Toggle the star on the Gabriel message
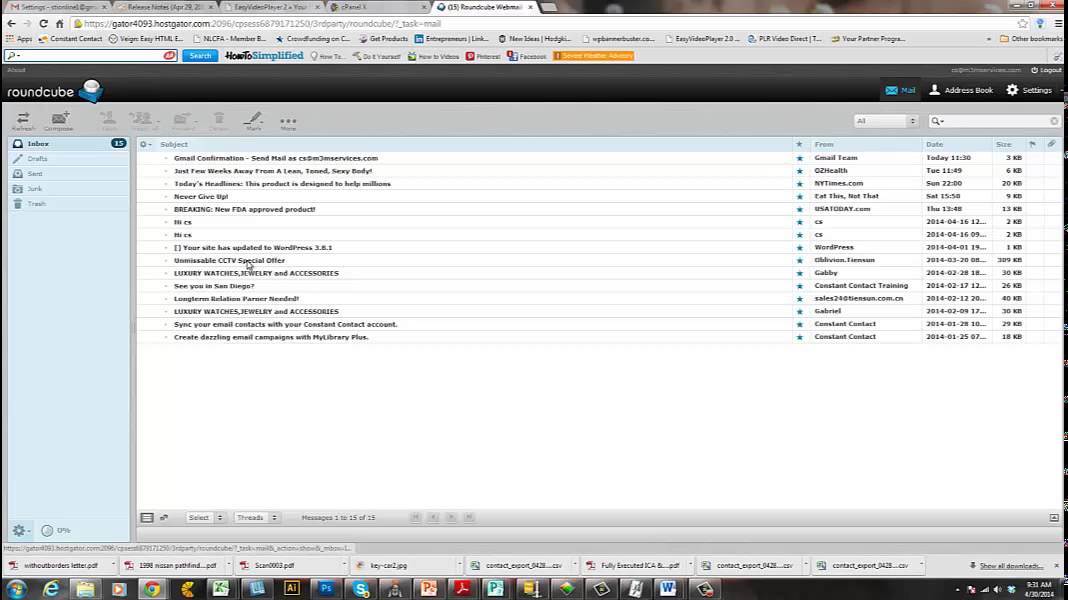Image resolution: width=1068 pixels, height=600 pixels. click(800, 311)
